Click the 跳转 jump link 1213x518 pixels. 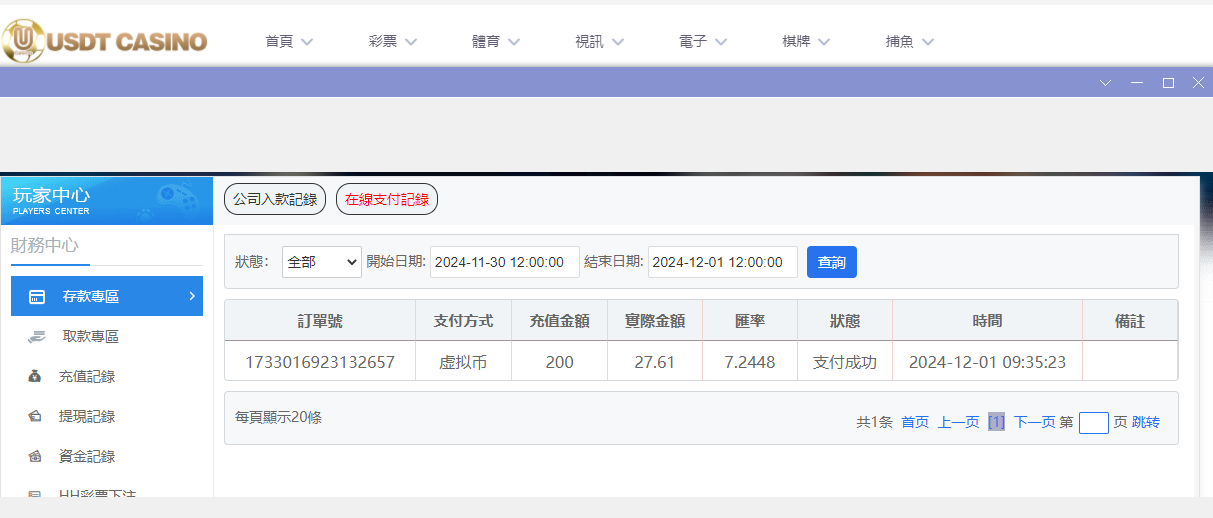1146,423
